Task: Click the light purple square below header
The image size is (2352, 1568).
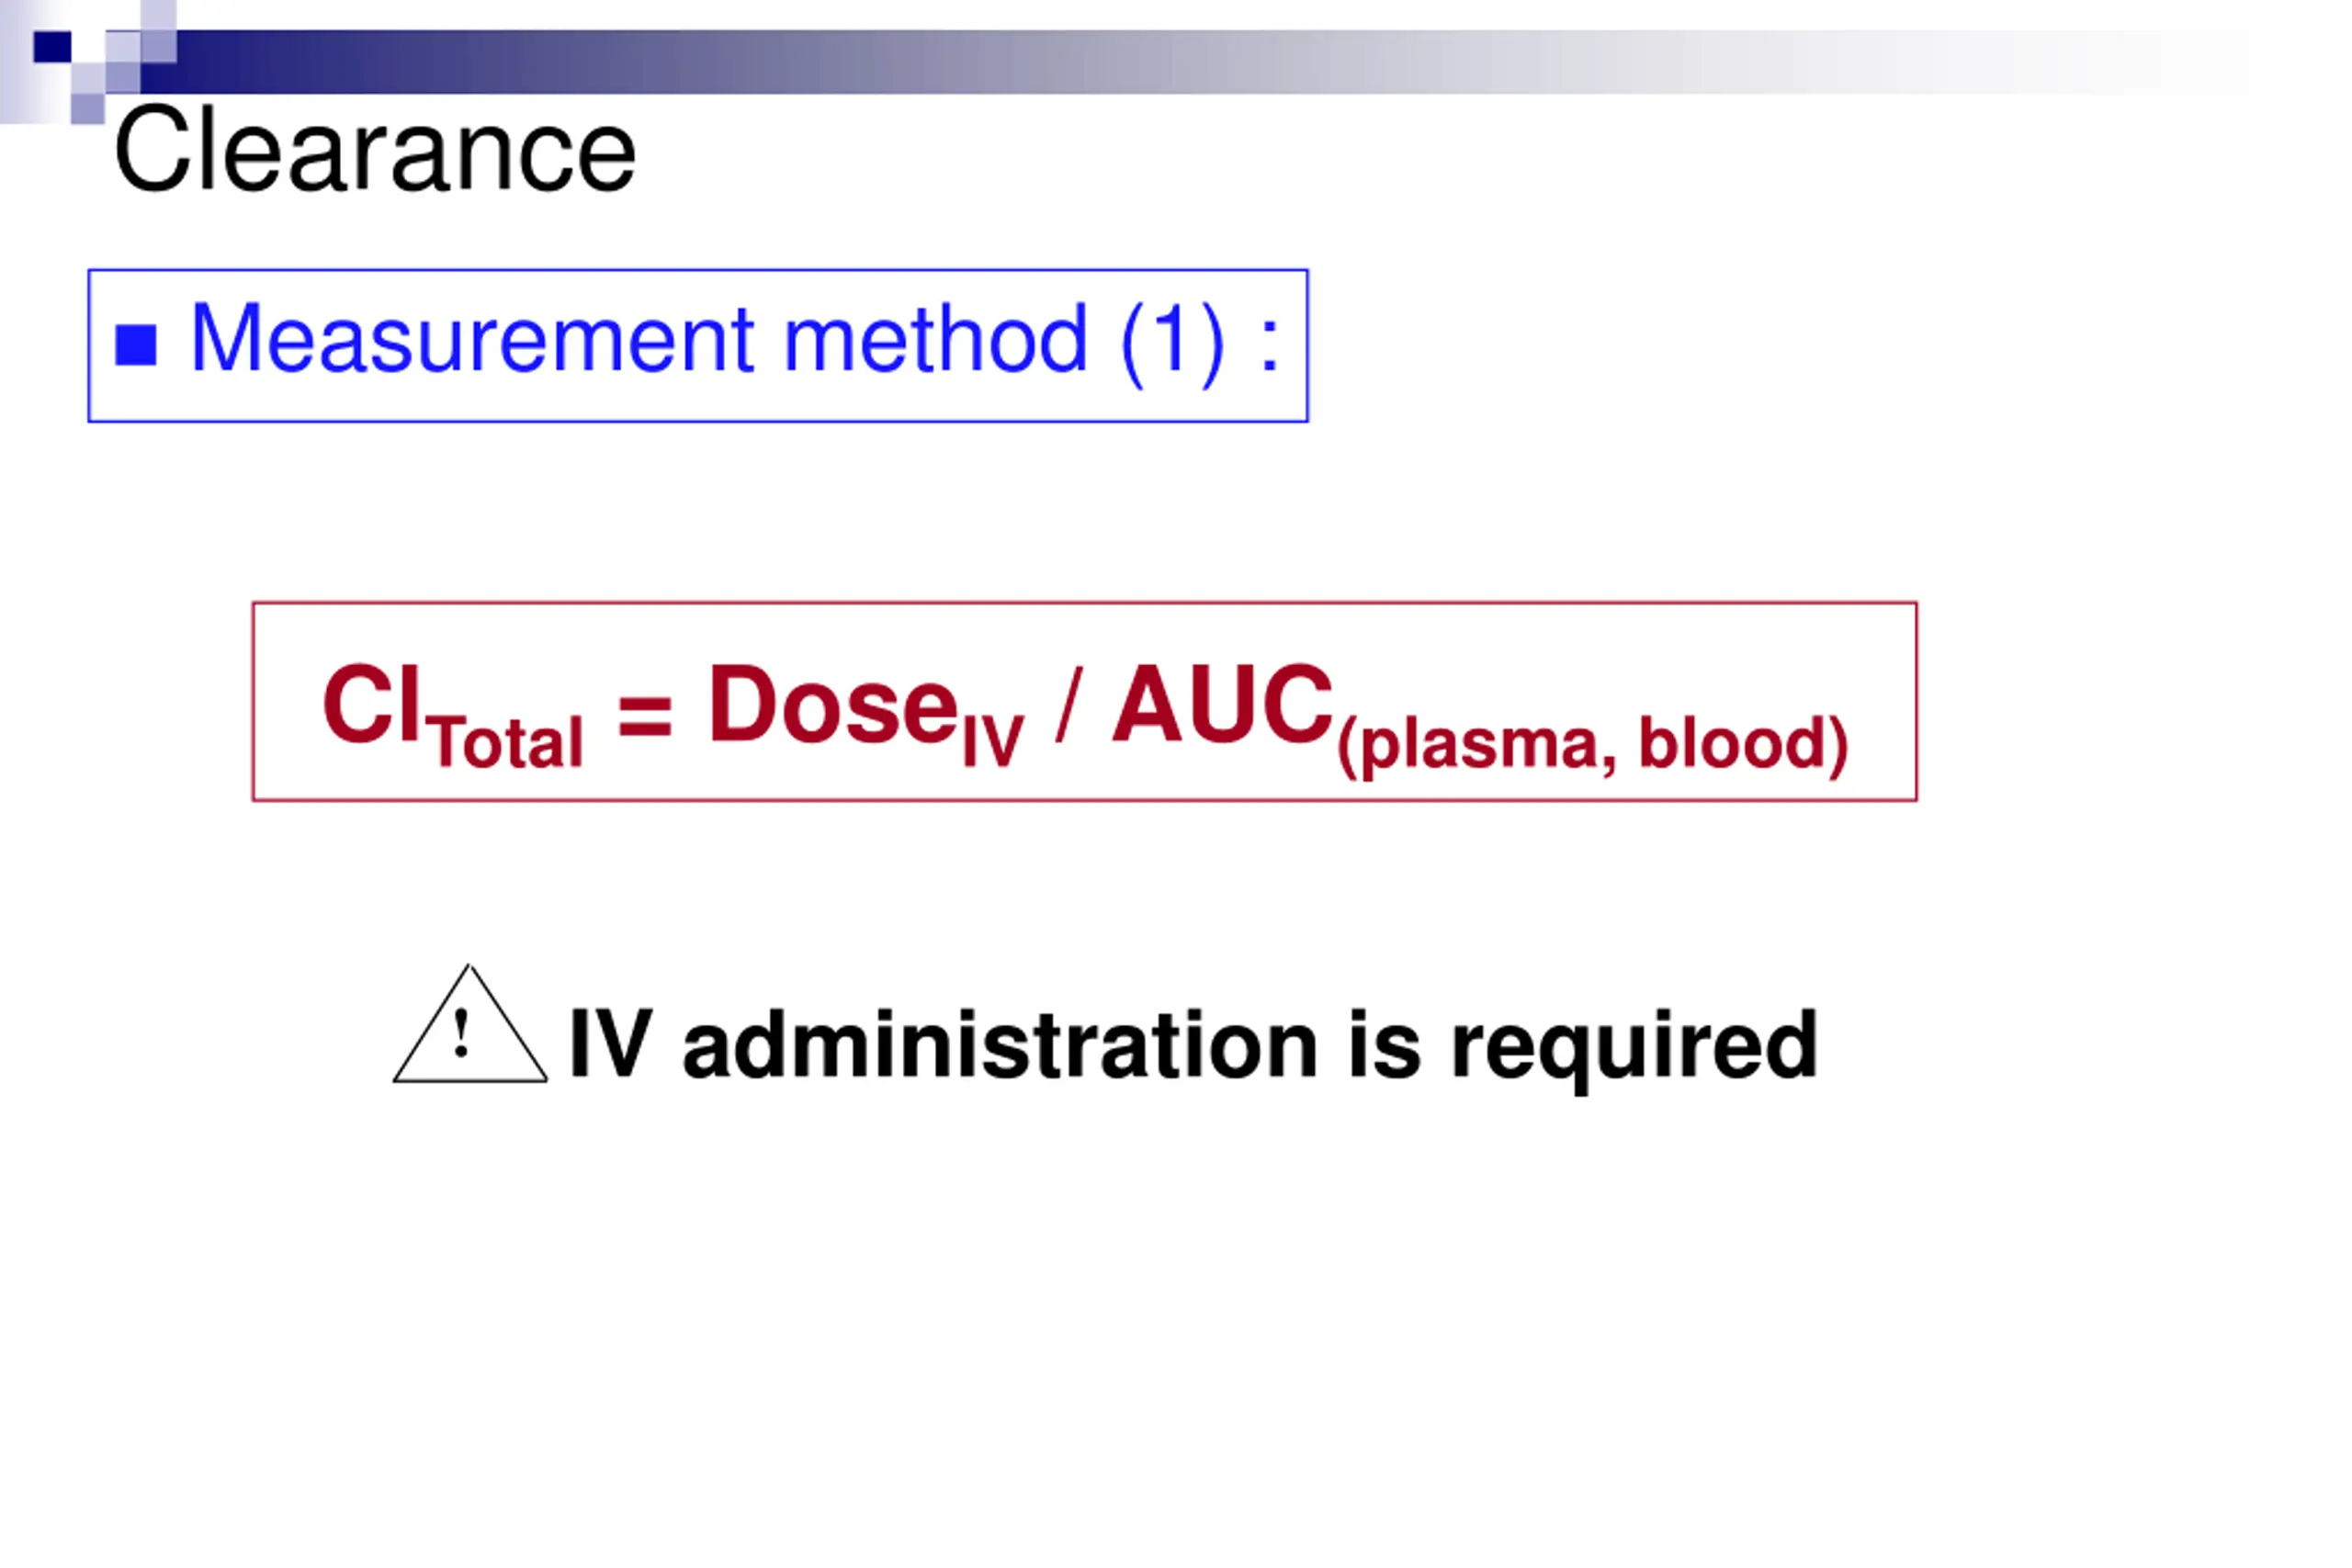Action: coord(88,108)
